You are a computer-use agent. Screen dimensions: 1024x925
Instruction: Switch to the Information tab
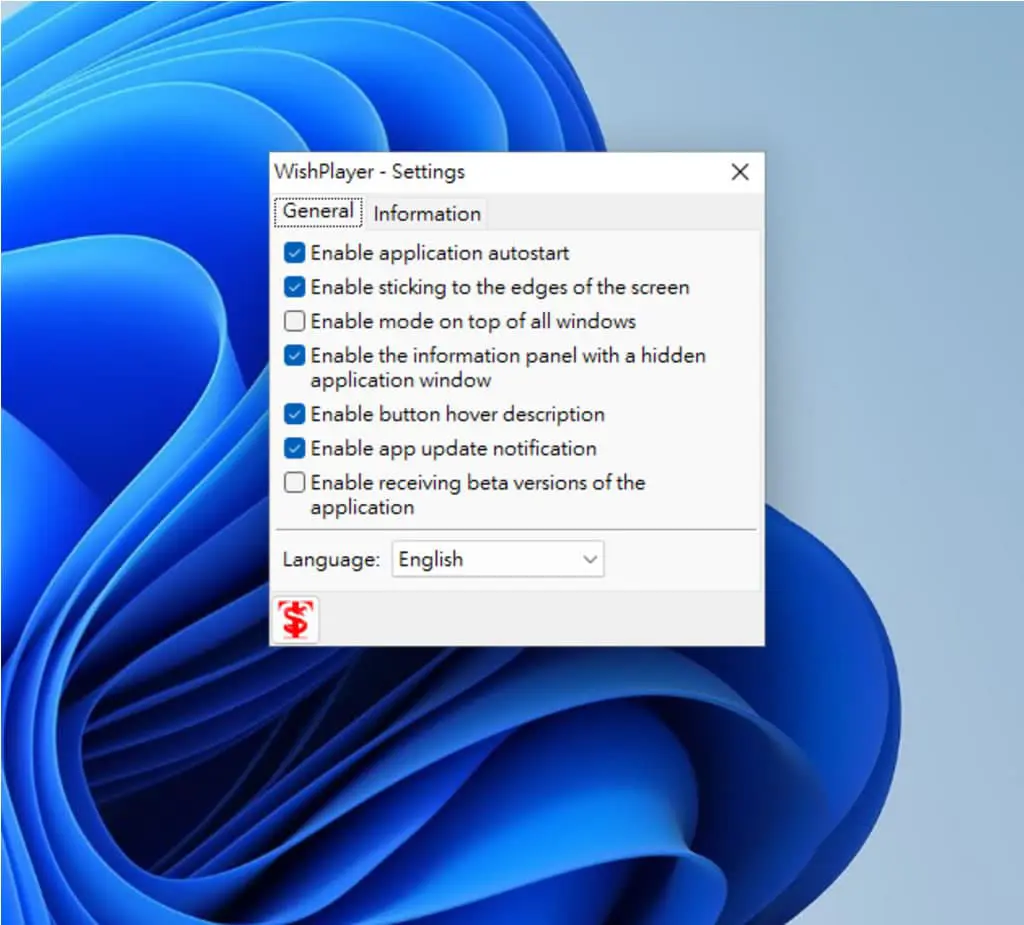tap(427, 214)
